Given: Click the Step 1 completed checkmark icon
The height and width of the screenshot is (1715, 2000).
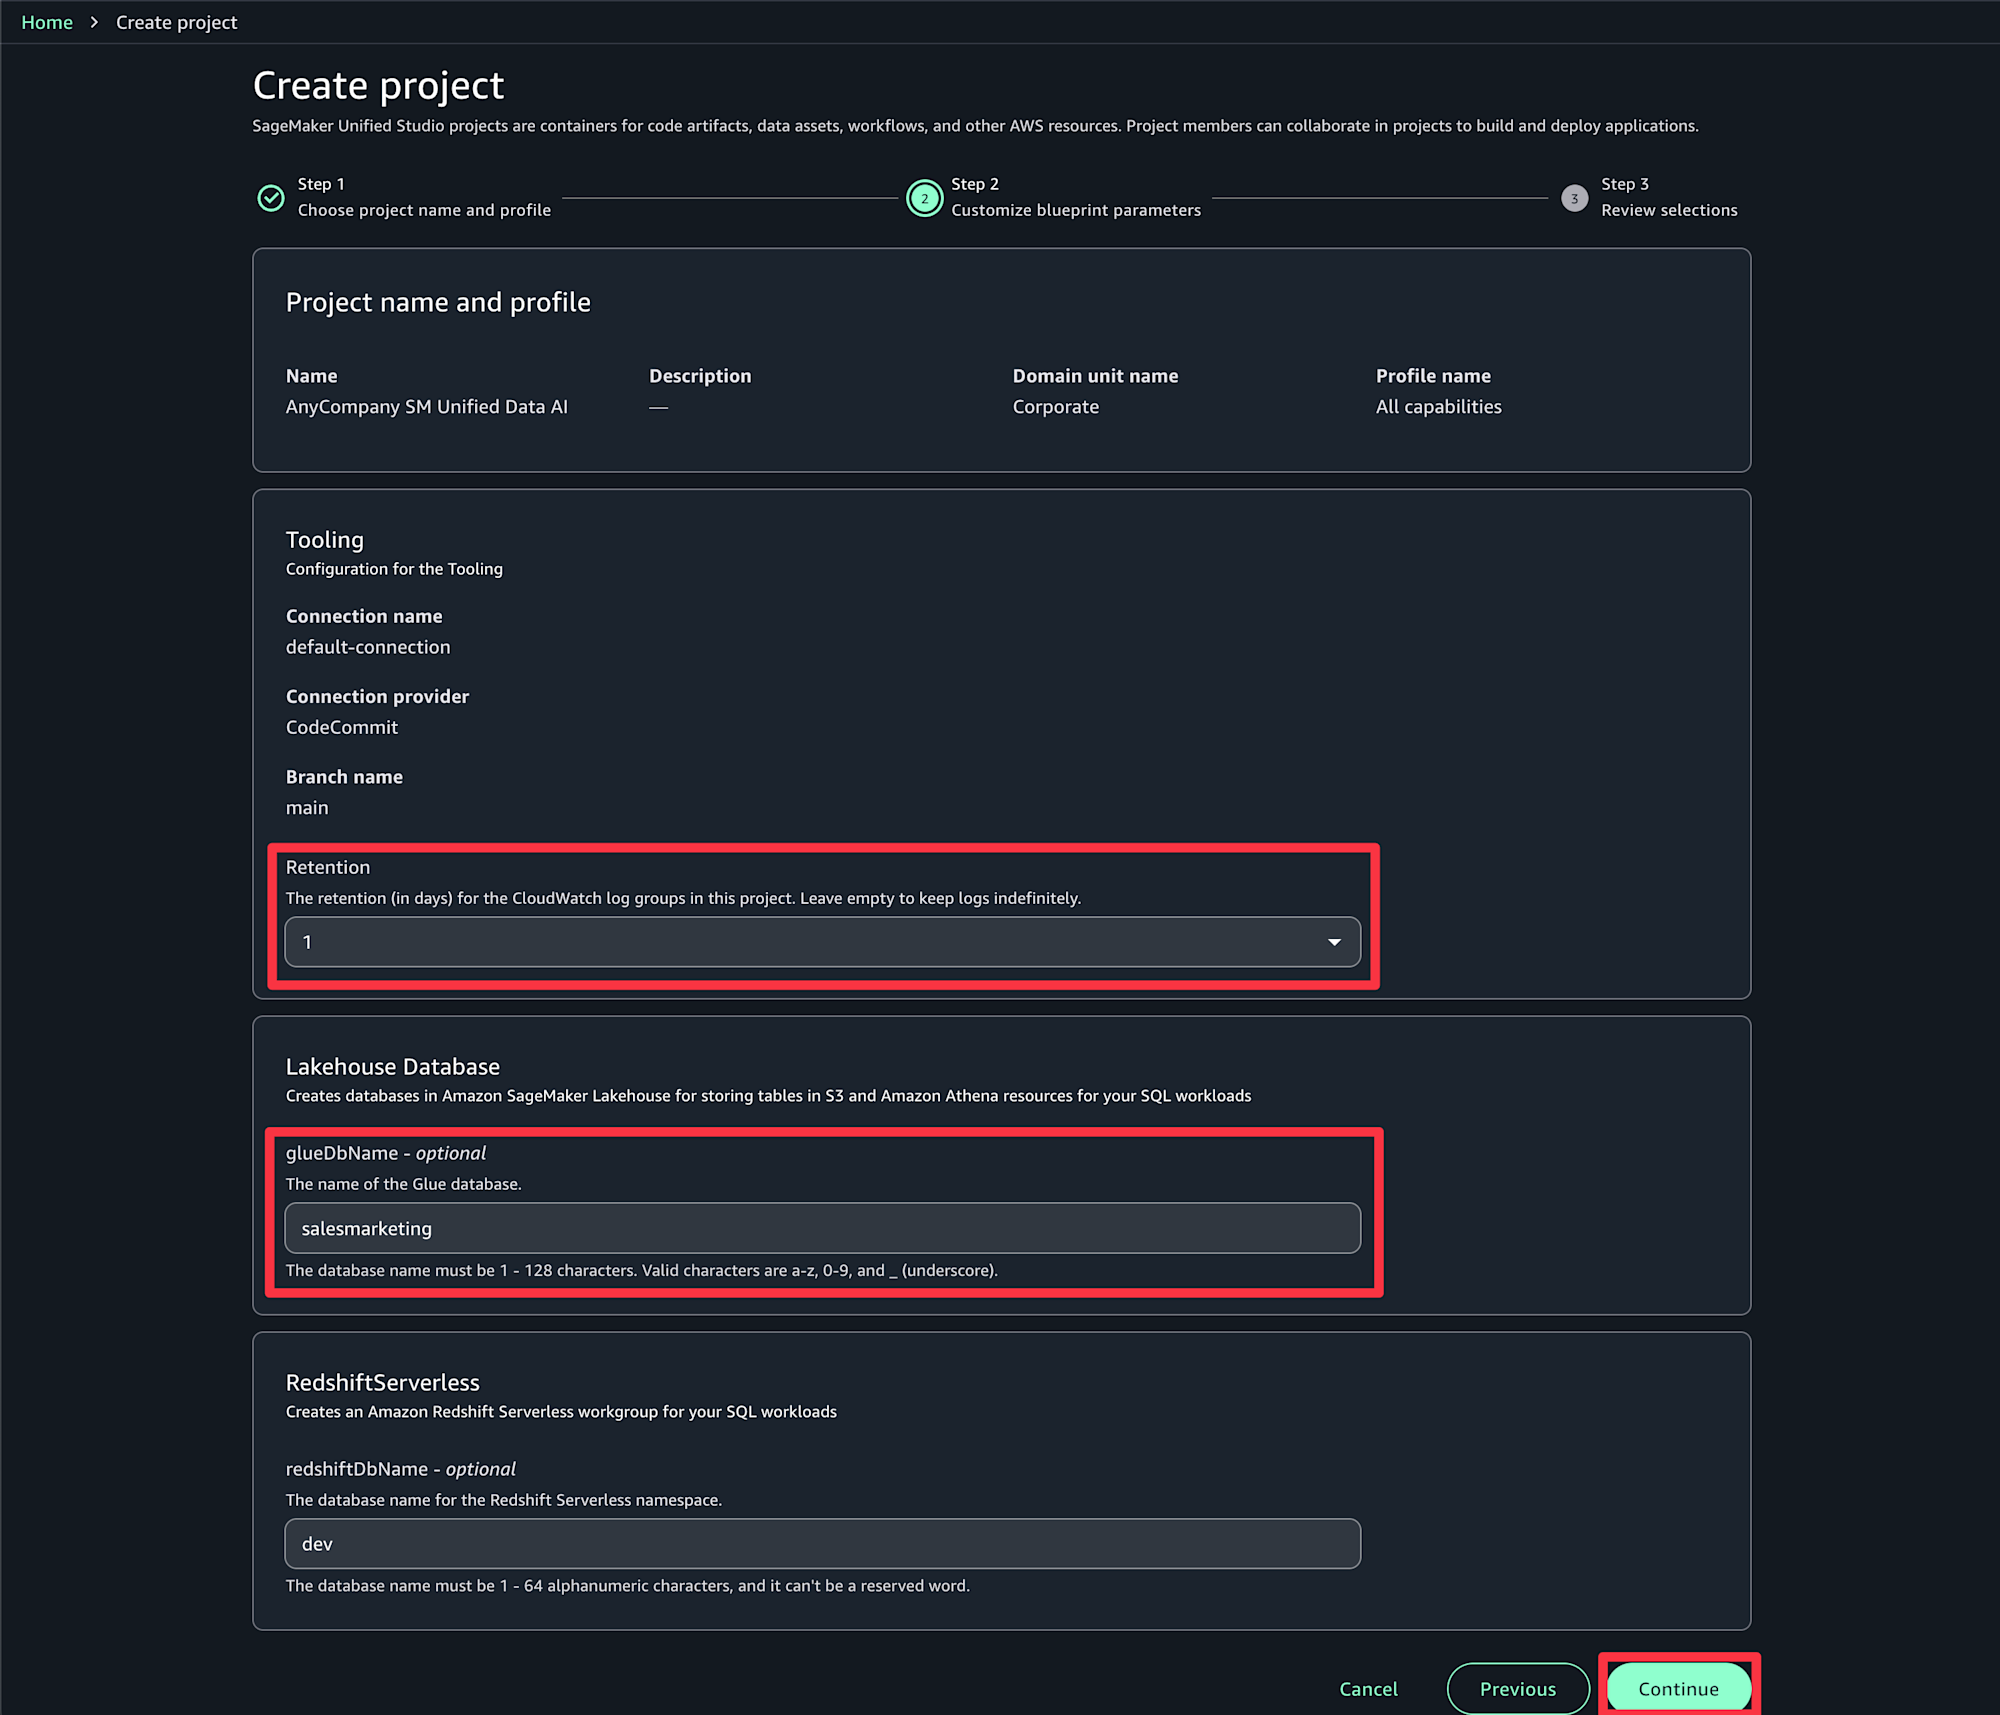Looking at the screenshot, I should [271, 198].
